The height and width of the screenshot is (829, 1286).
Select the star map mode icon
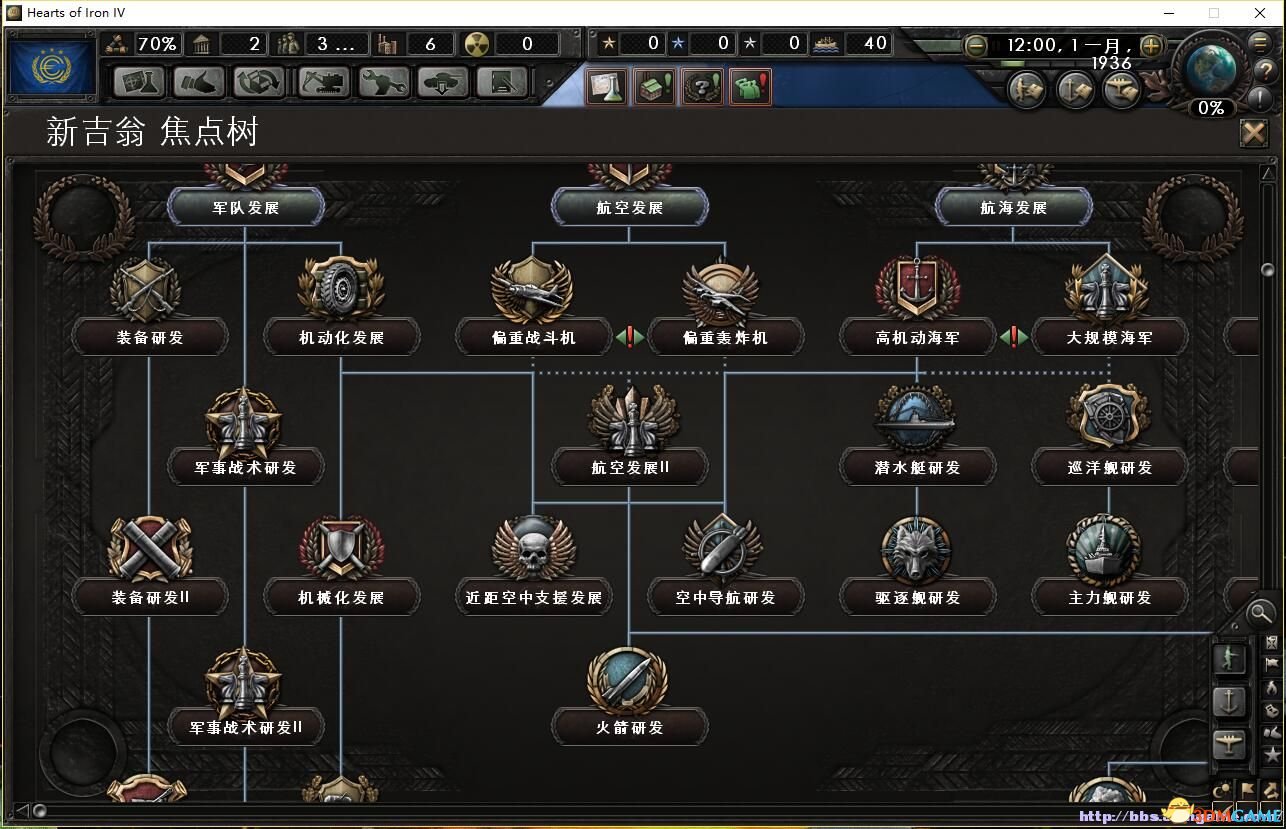pyautogui.click(x=1271, y=754)
